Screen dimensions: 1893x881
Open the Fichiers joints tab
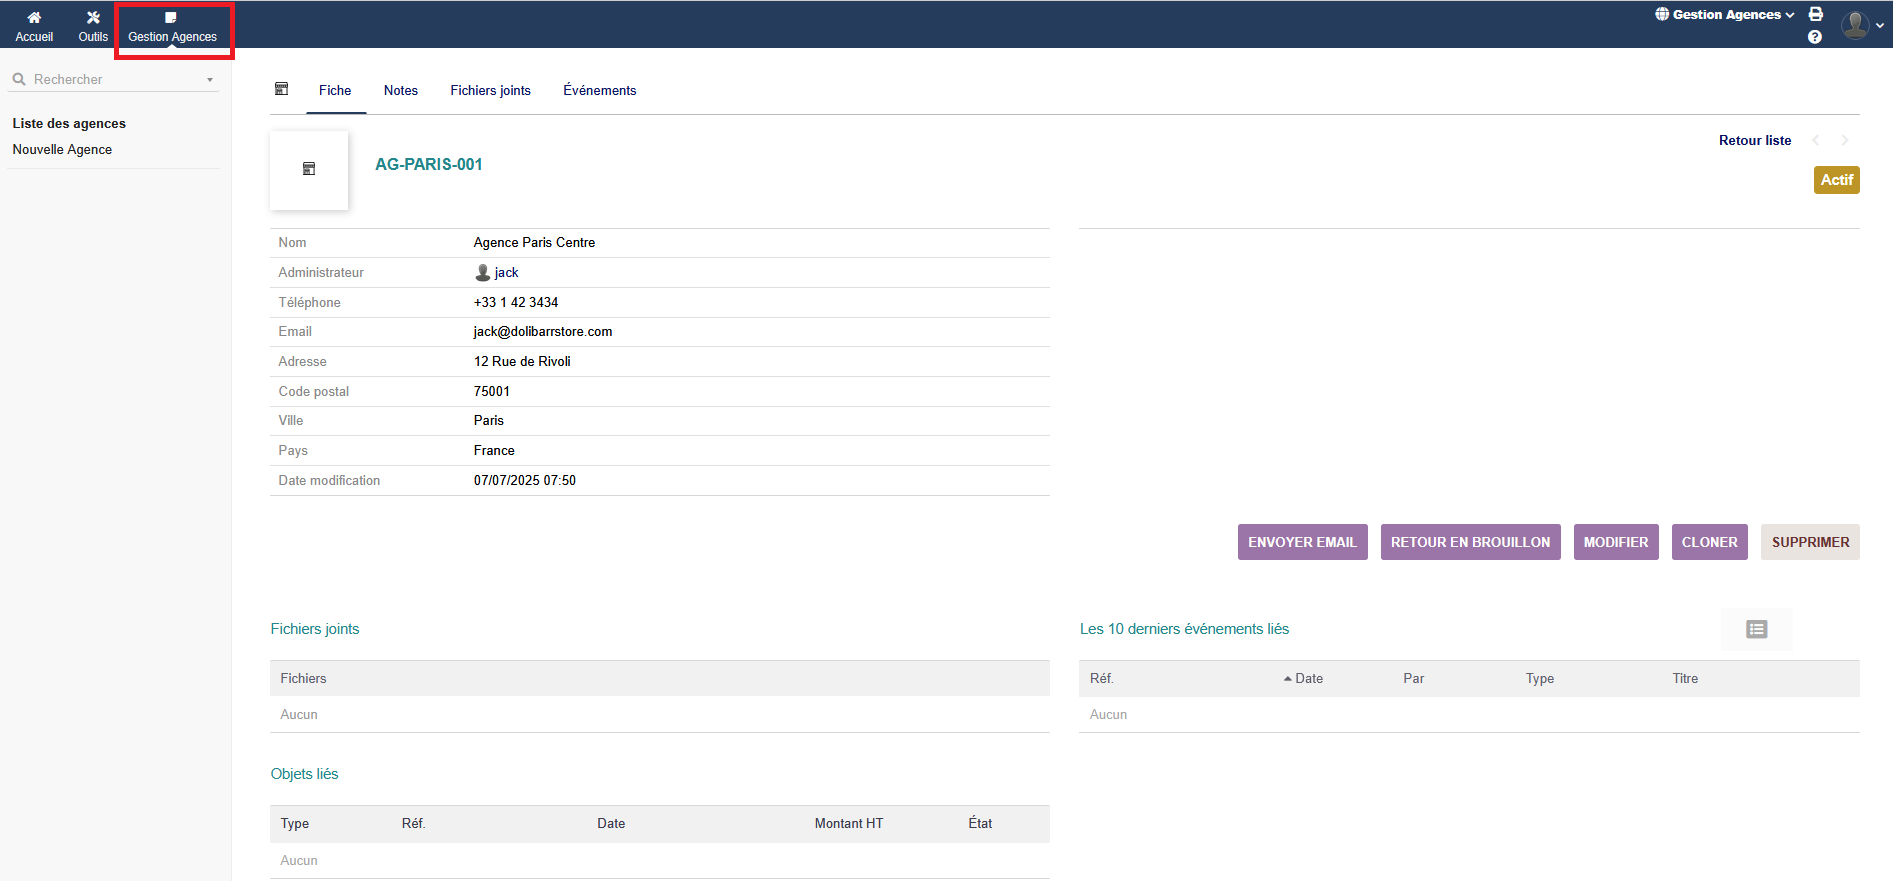point(490,91)
